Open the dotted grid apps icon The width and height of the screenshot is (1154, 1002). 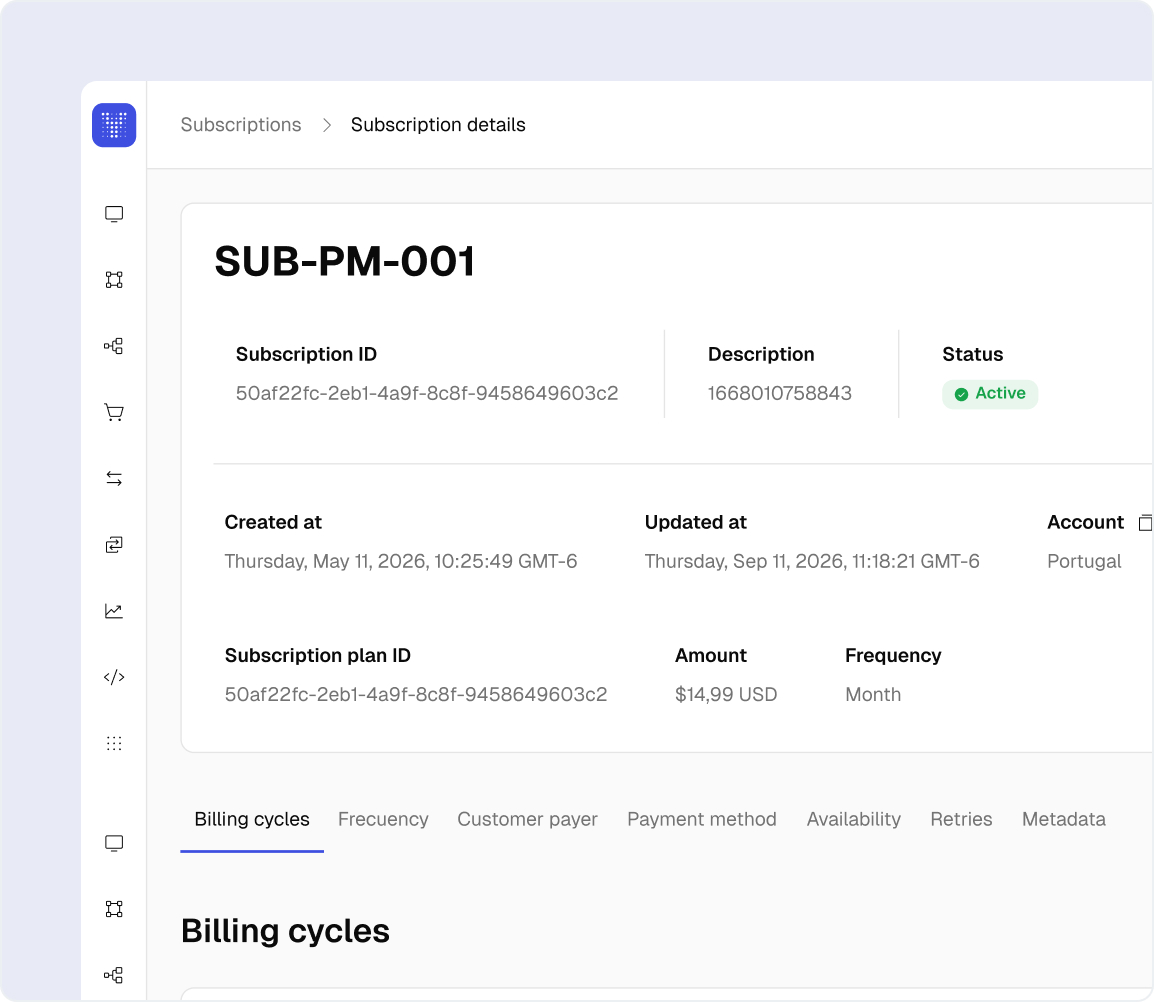(x=114, y=743)
